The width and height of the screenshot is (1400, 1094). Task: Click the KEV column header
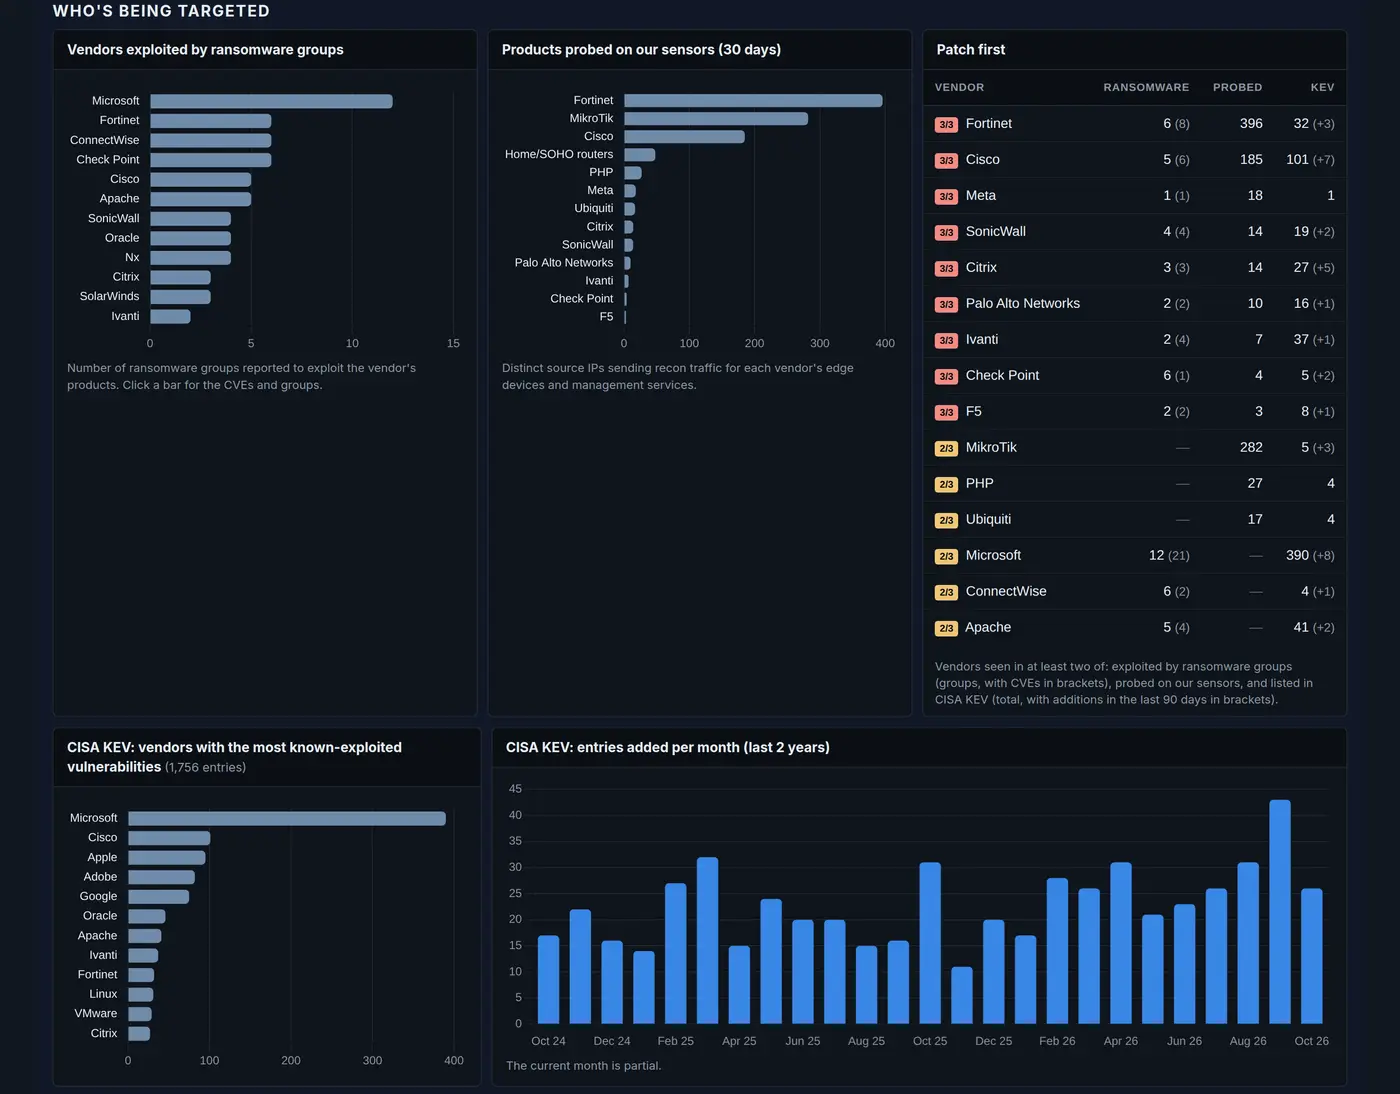click(x=1322, y=88)
